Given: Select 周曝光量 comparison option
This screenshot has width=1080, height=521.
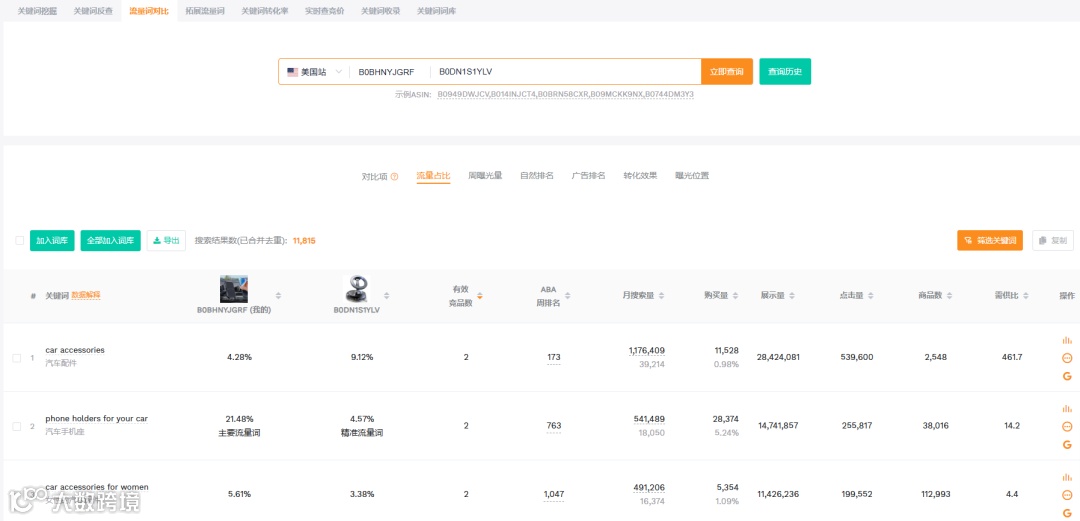Looking at the screenshot, I should point(485,176).
